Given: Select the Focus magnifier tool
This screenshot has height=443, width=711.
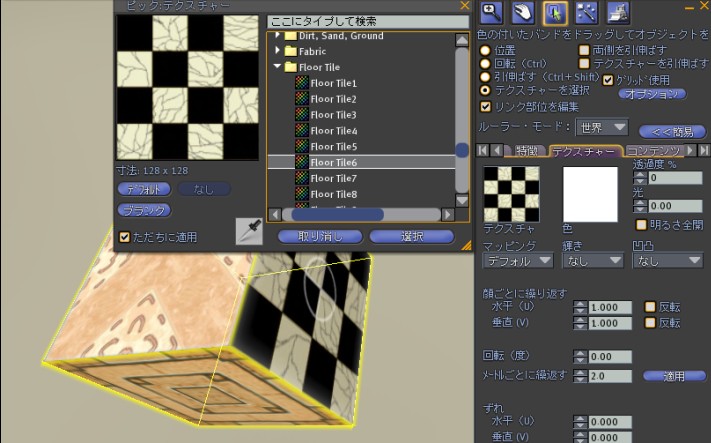Looking at the screenshot, I should click(492, 13).
